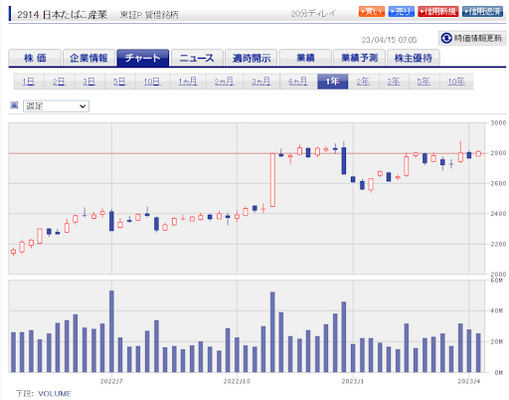Open the 適時開示 tab
Screen dimensions: 509x400
[x=251, y=58]
